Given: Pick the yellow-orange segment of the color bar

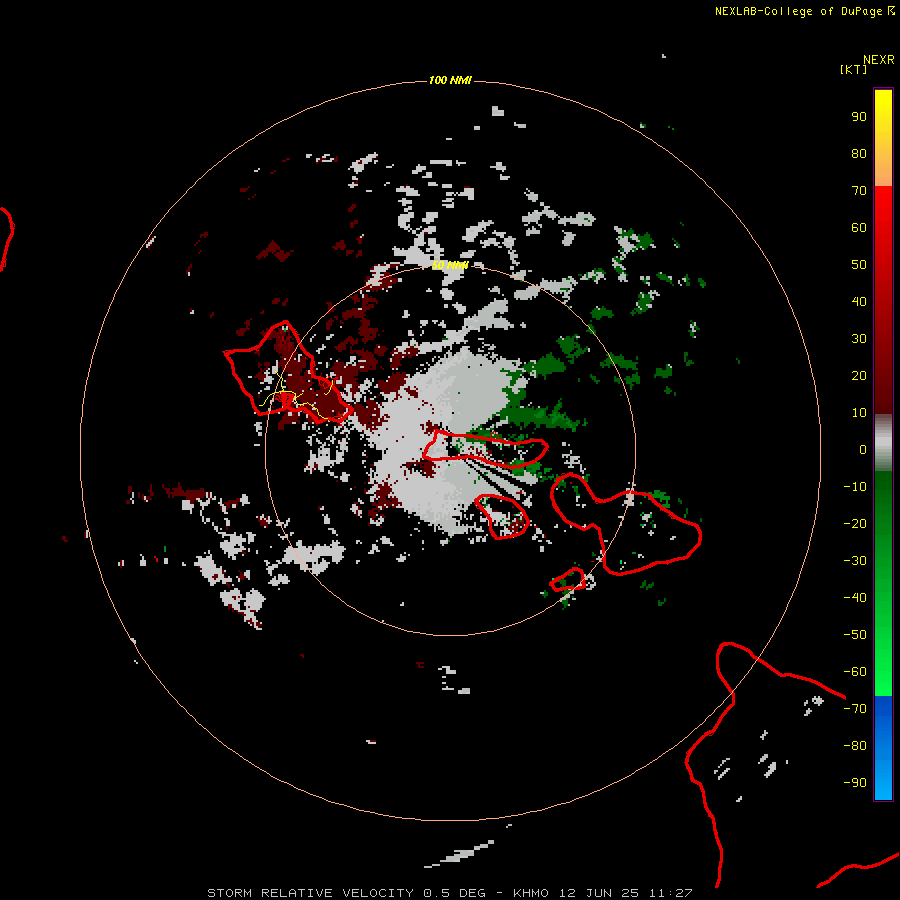Looking at the screenshot, I should coord(883,138).
